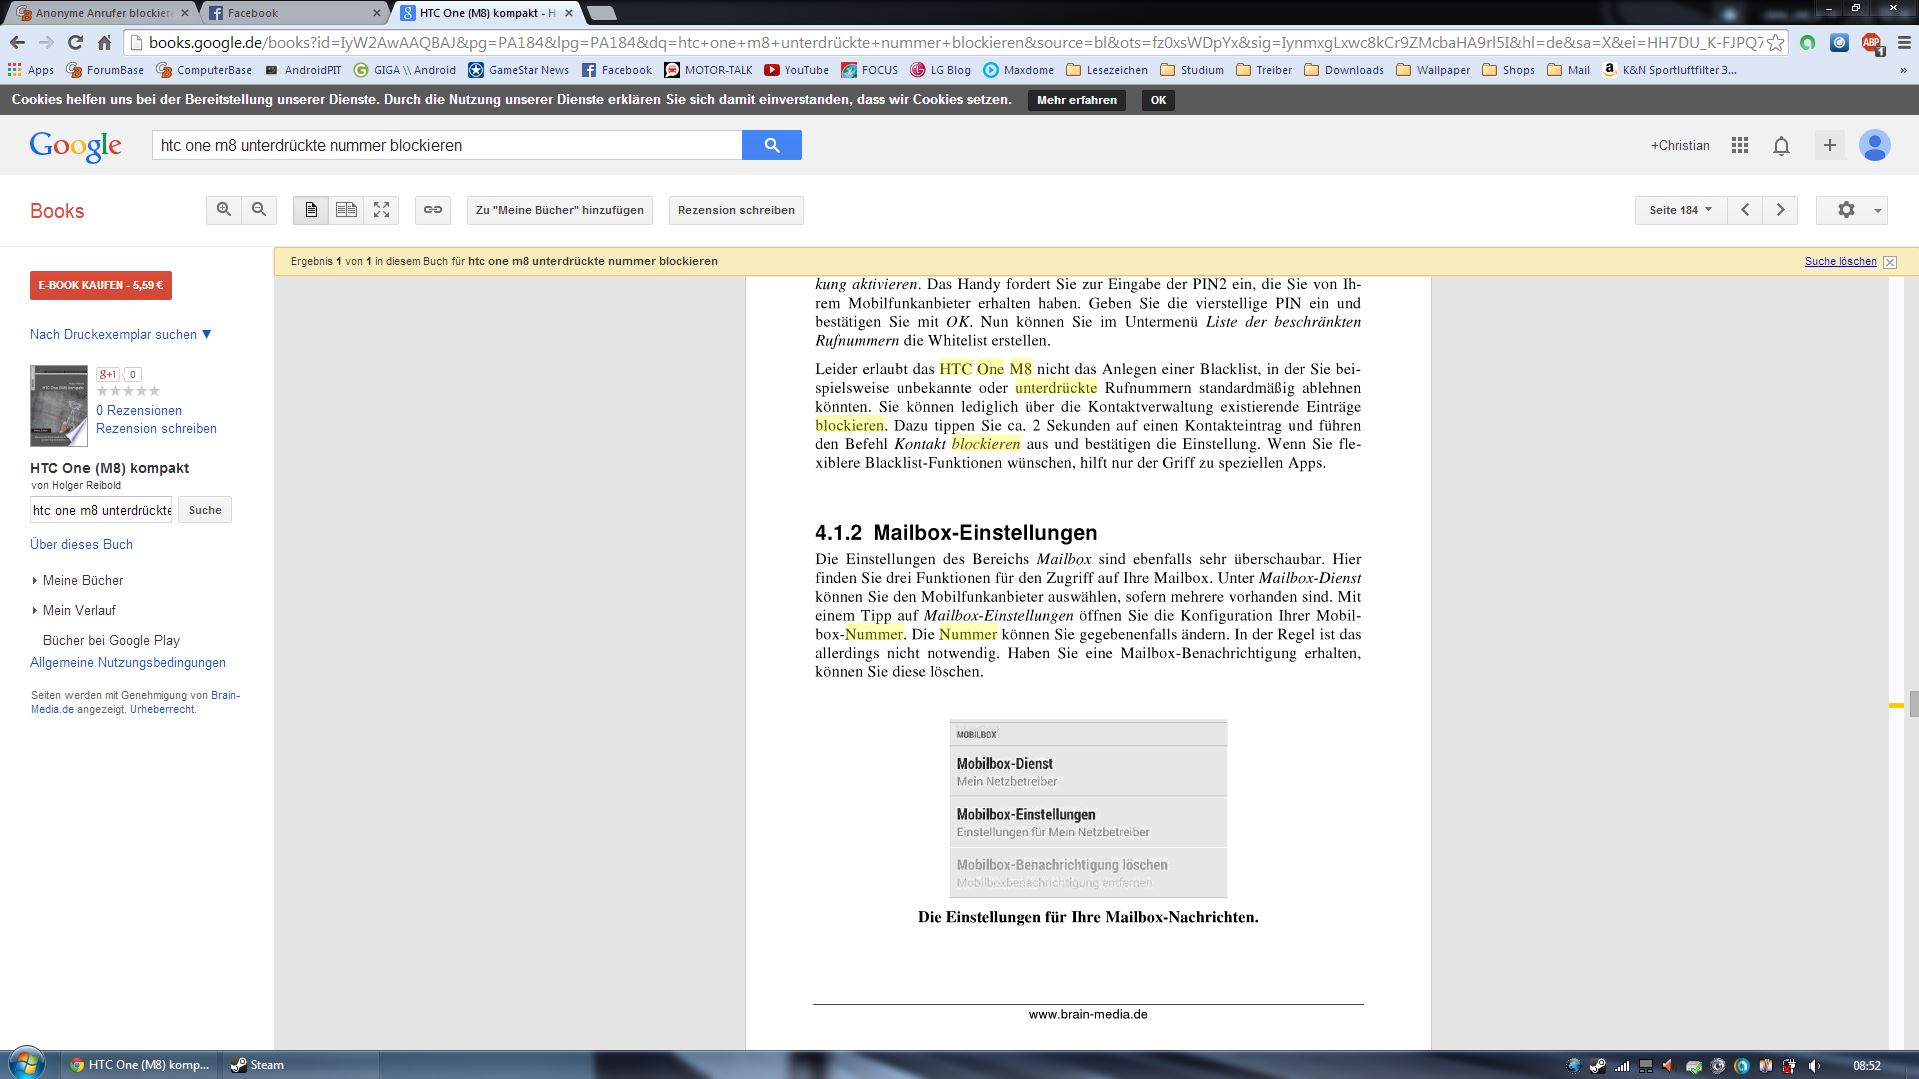Open the Facebook bookmark
The image size is (1919, 1079).
pos(616,70)
